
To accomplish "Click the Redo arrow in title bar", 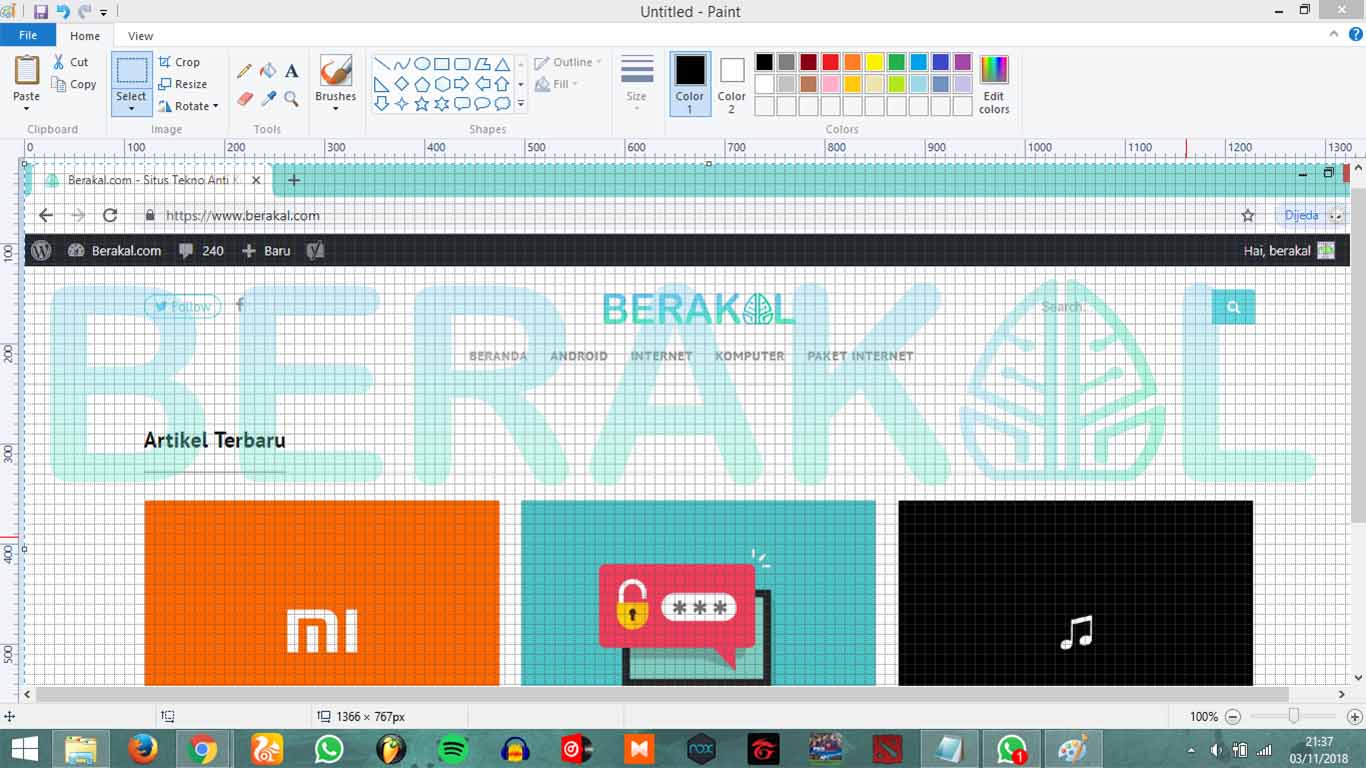I will pyautogui.click(x=84, y=12).
